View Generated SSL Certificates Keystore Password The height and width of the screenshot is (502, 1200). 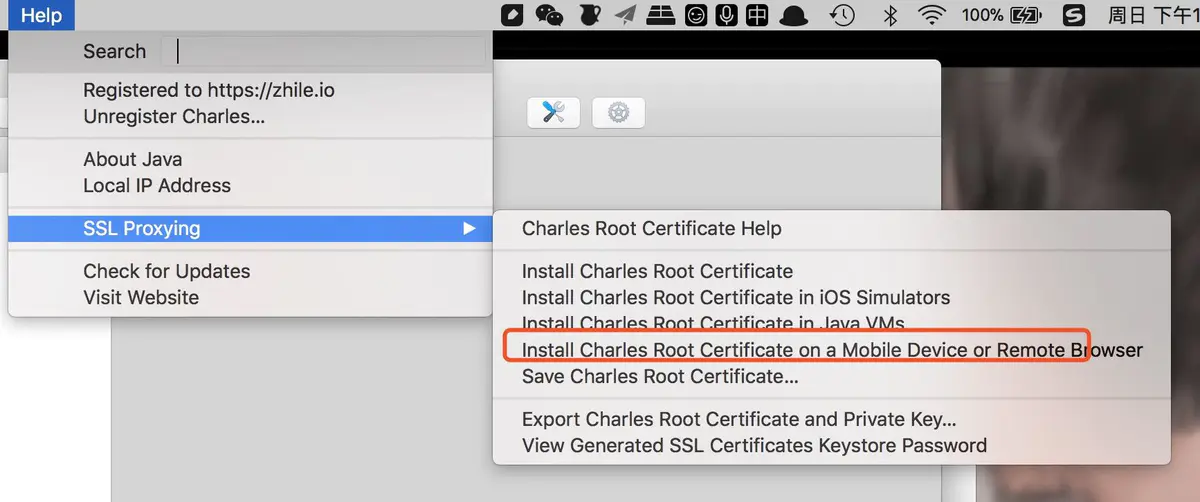point(754,445)
